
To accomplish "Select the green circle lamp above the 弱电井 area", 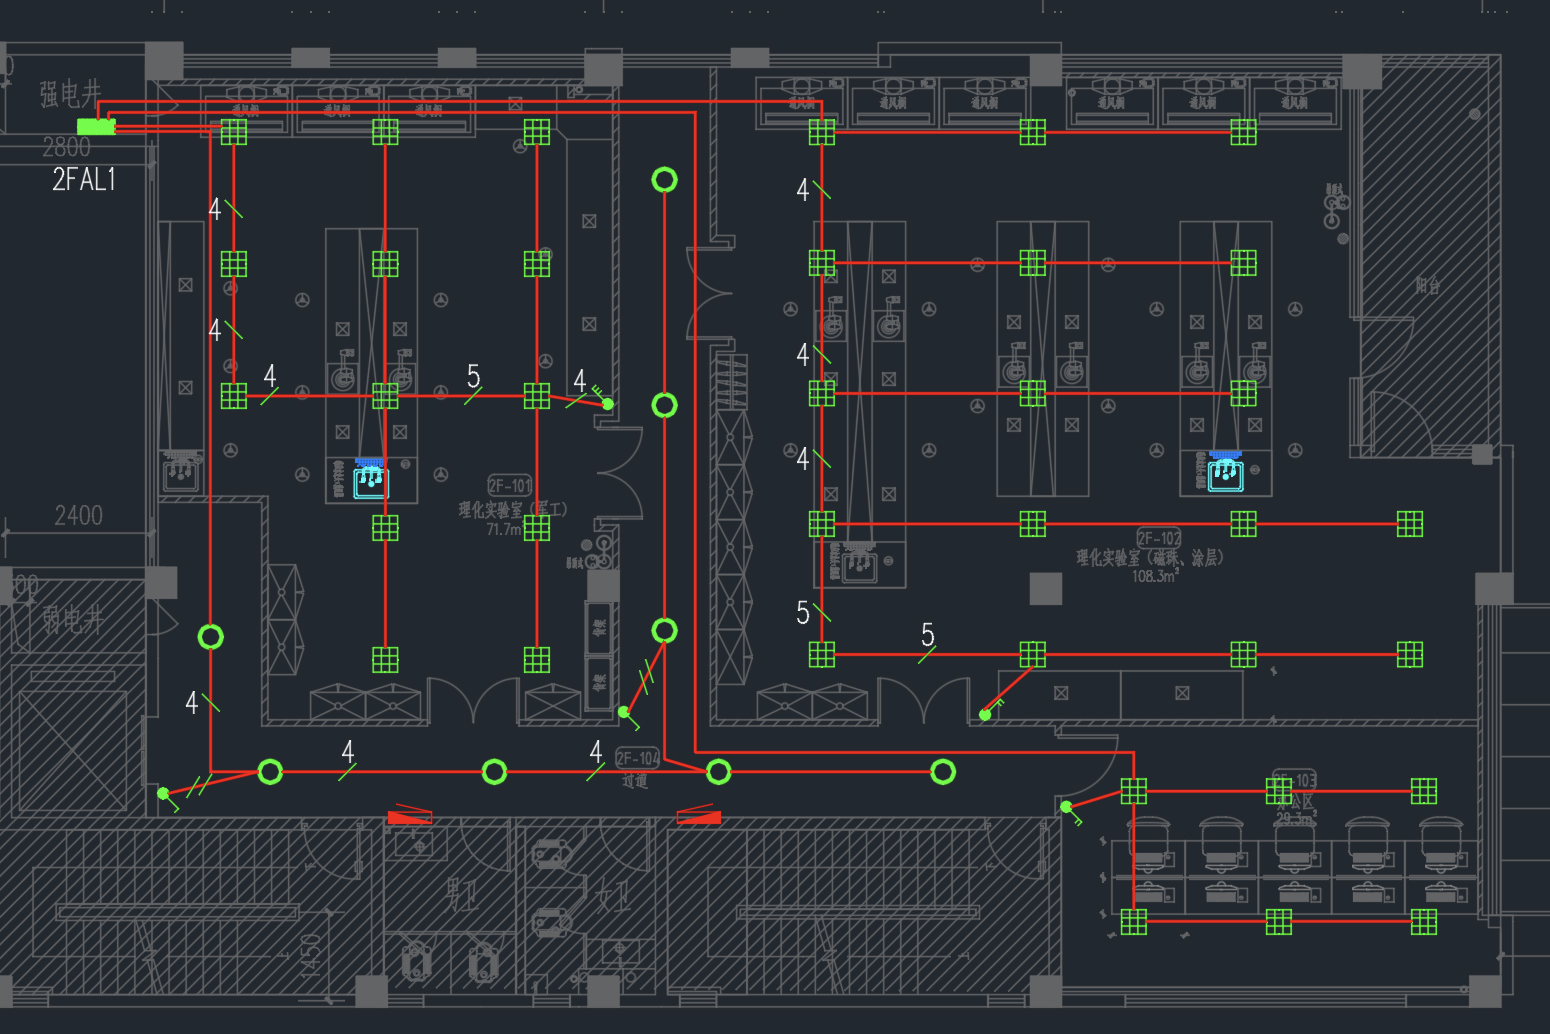I will [210, 637].
